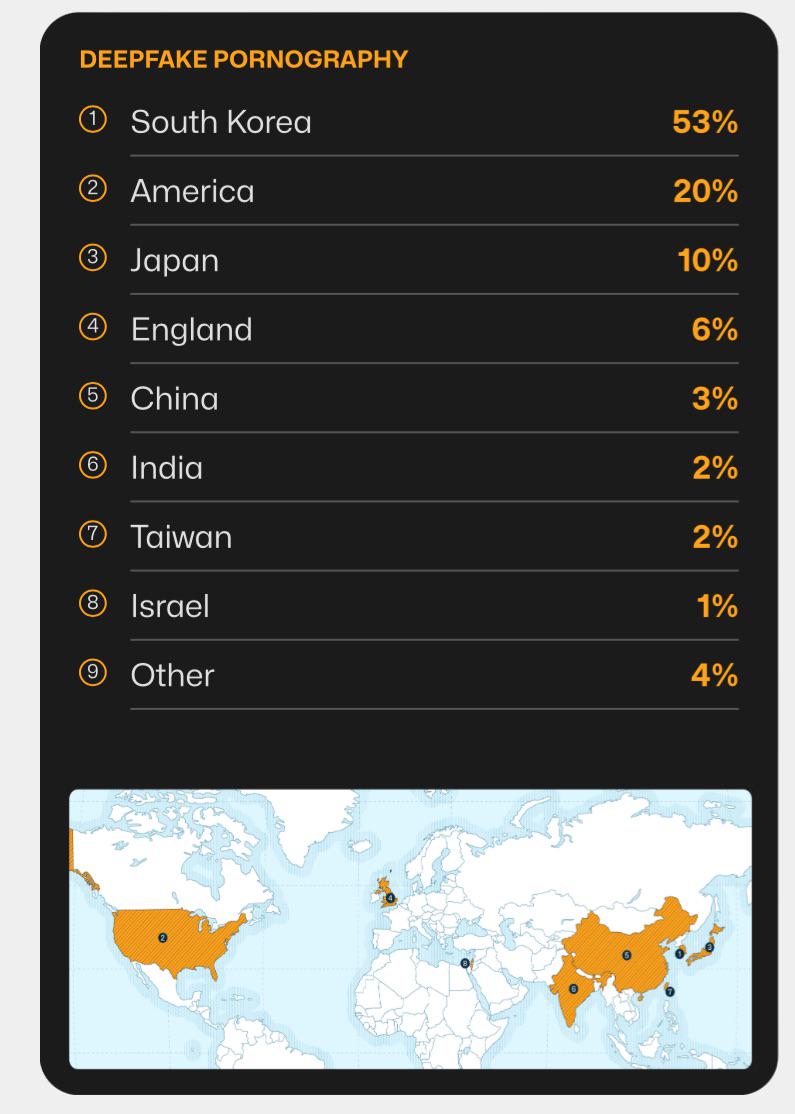Click the Deepfake Pornography heading
The image size is (795, 1114).
[243, 60]
